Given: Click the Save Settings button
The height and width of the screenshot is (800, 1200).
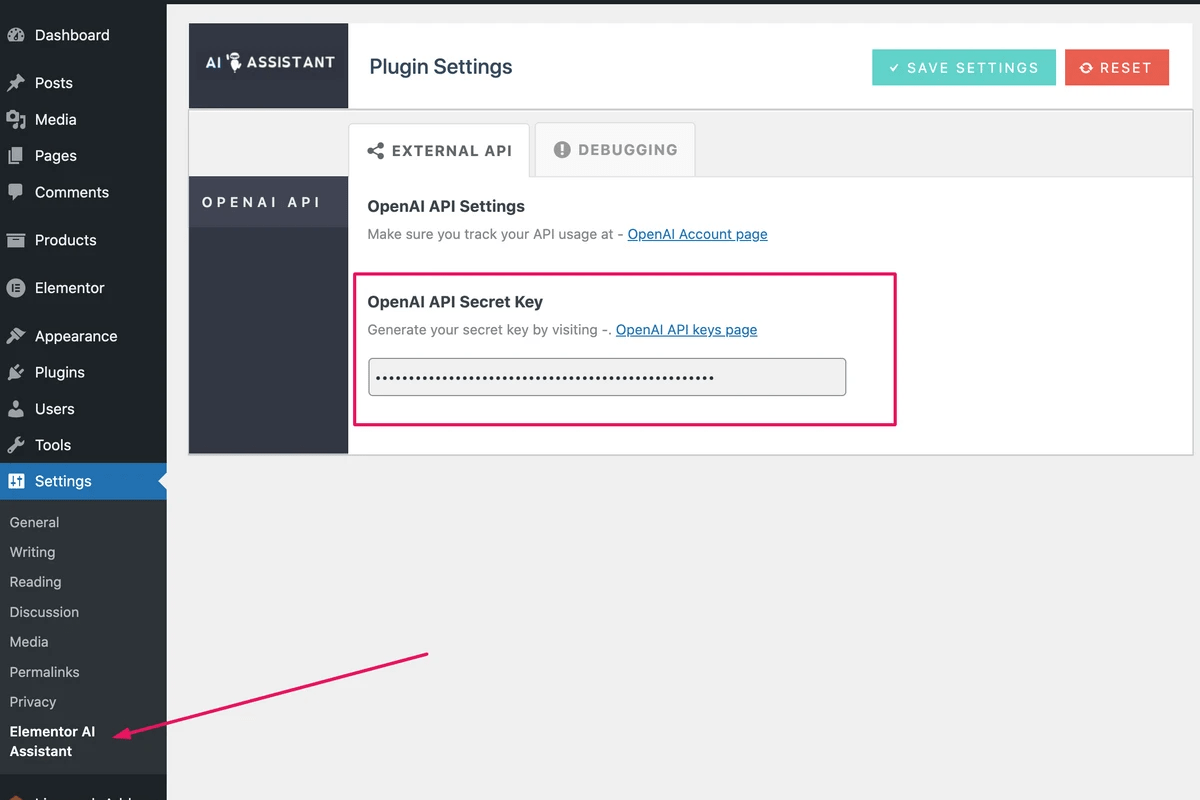Looking at the screenshot, I should (x=964, y=67).
